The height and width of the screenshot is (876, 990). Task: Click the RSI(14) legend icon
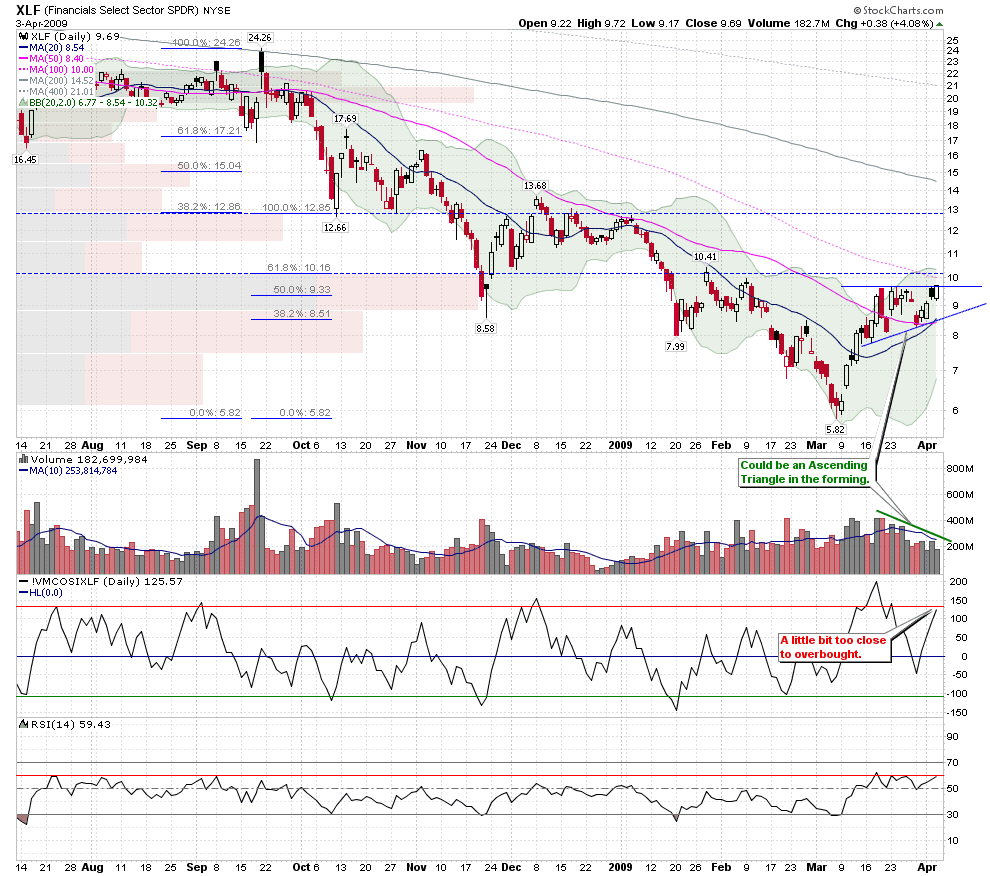pos(24,724)
